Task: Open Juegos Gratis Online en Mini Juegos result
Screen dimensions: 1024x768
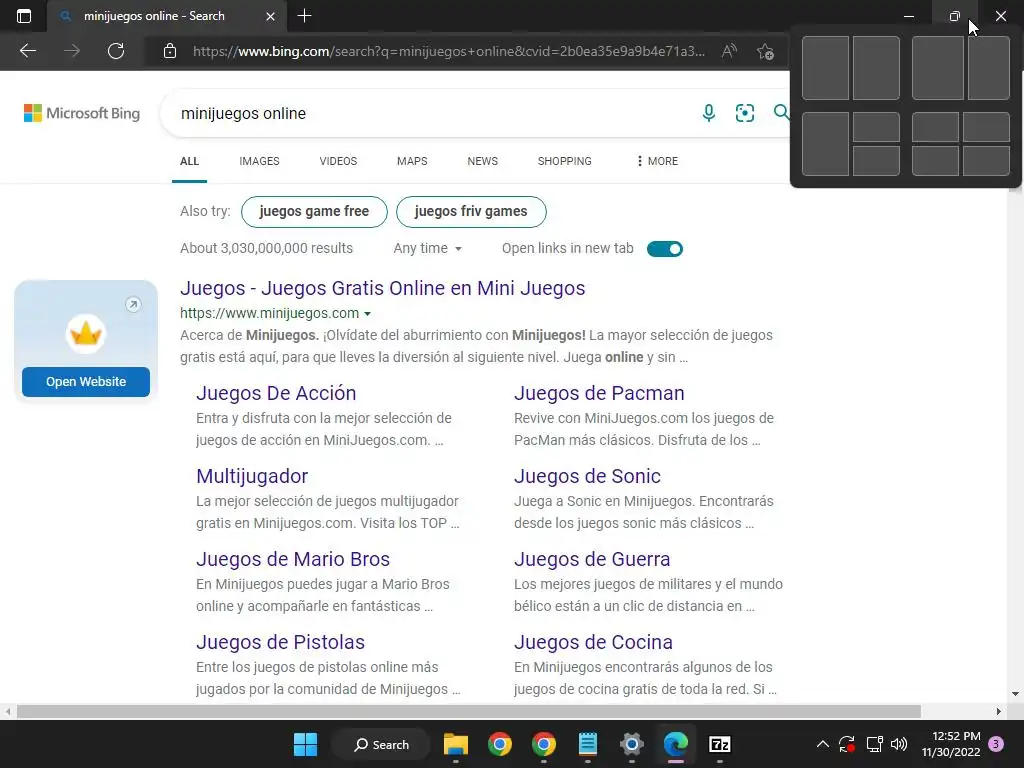Action: (383, 288)
